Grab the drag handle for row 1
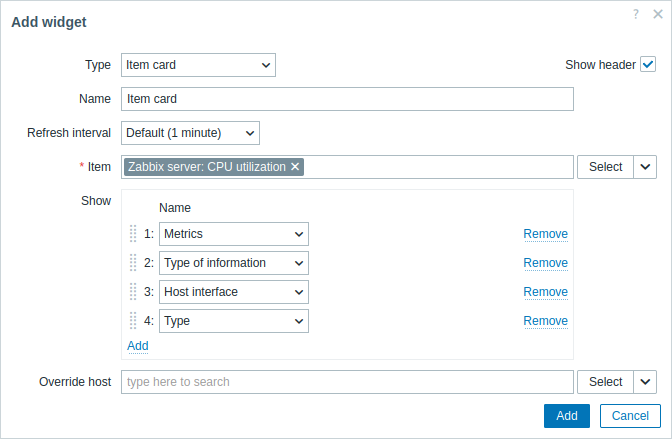 pyautogui.click(x=133, y=234)
